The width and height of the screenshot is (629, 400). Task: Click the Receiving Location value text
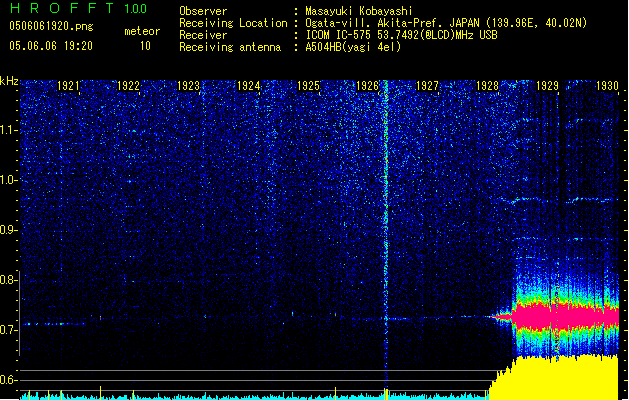point(446,23)
